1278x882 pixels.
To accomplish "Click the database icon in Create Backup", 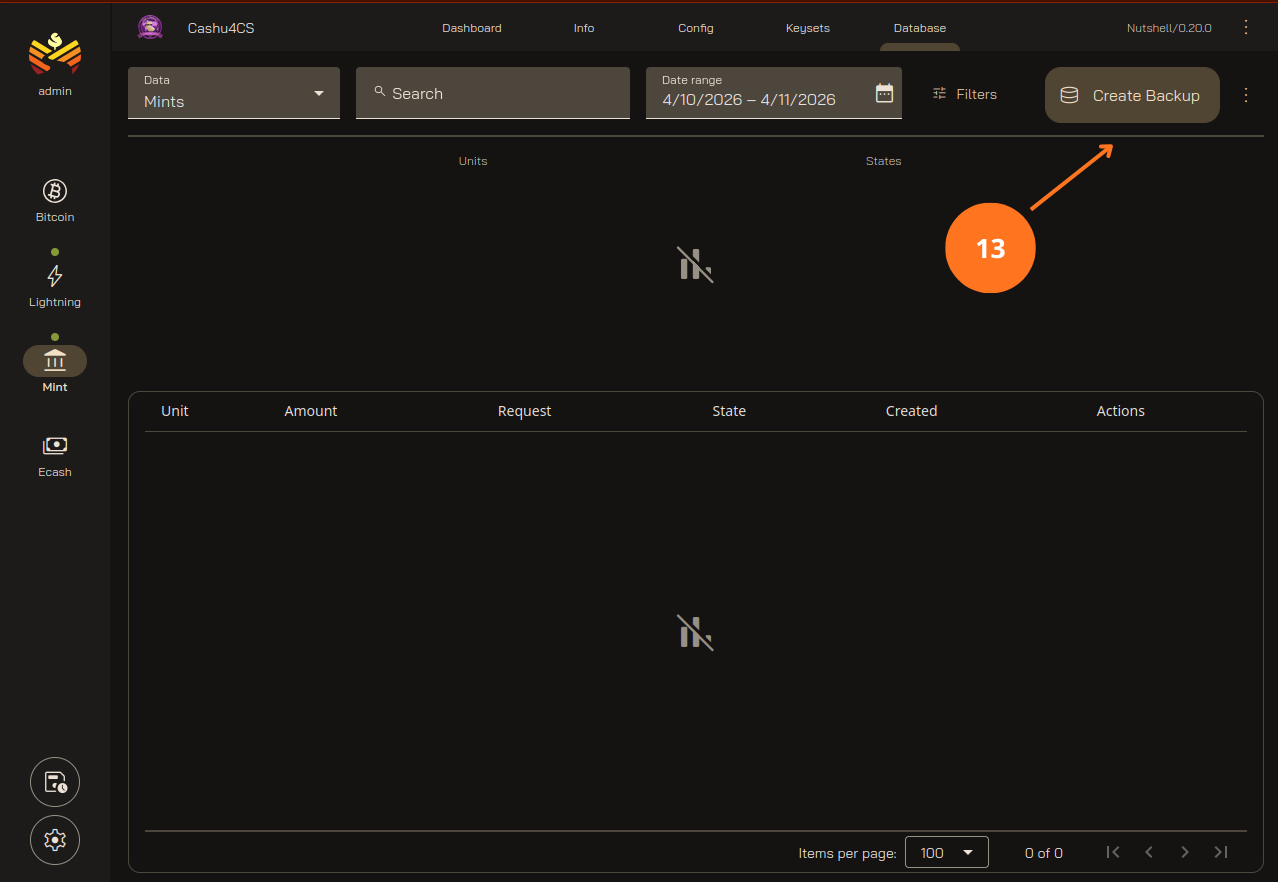I will [x=1069, y=96].
